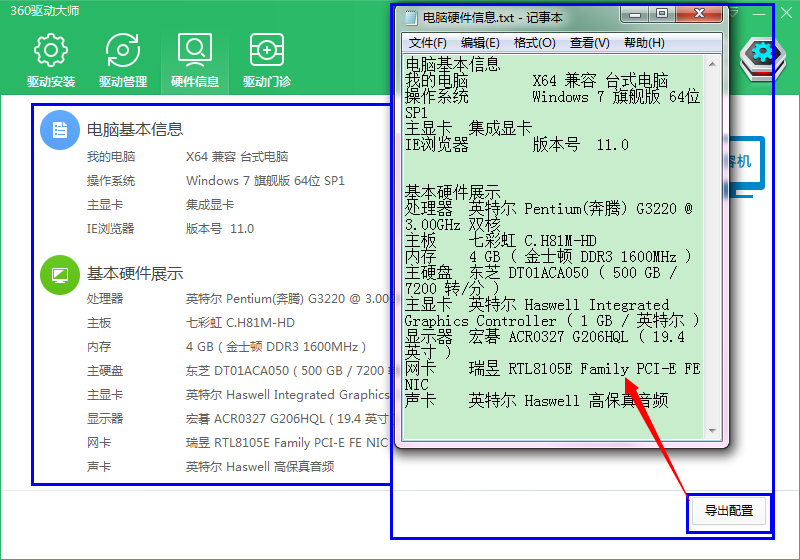This screenshot has width=800, height=560.
Task: Click the 英特尔 Haswell Integrated Graphics value in 360驱动大师
Action: click(x=288, y=395)
